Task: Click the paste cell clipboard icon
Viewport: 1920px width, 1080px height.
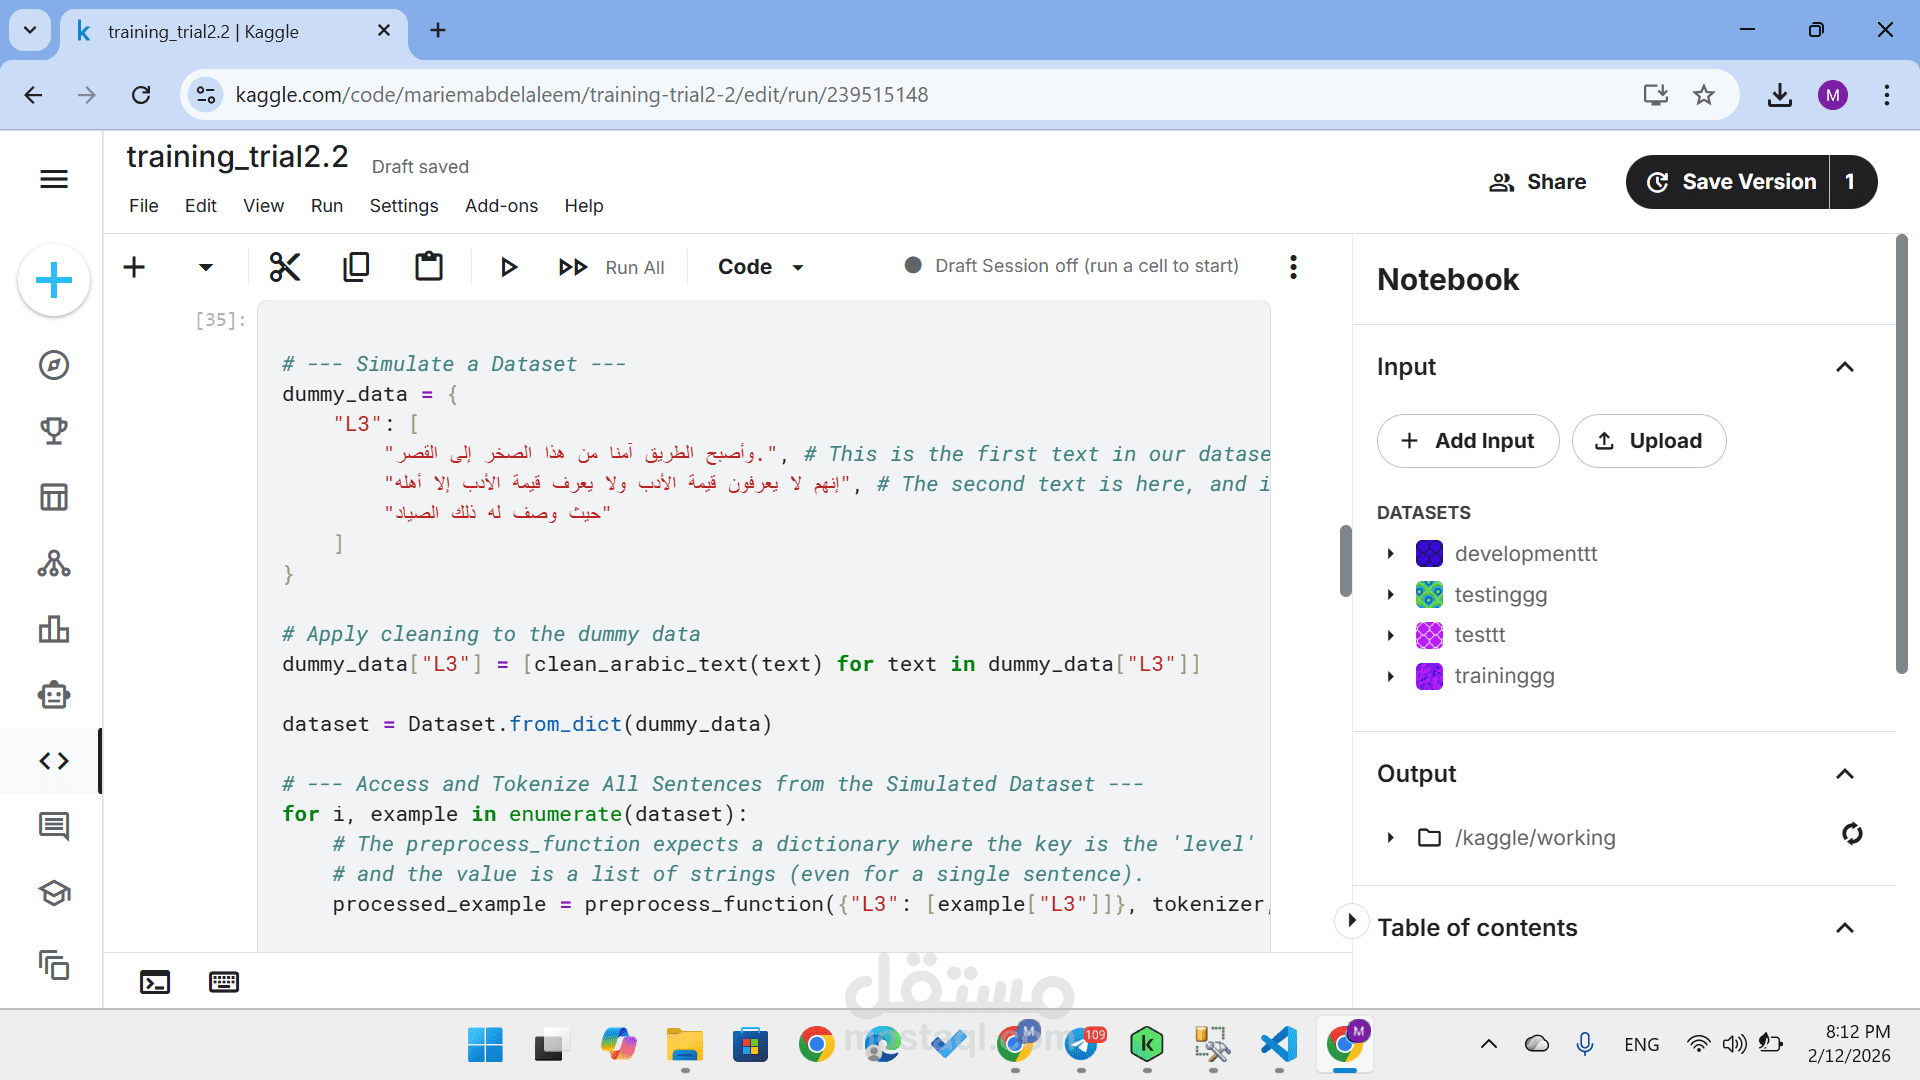Action: (429, 267)
